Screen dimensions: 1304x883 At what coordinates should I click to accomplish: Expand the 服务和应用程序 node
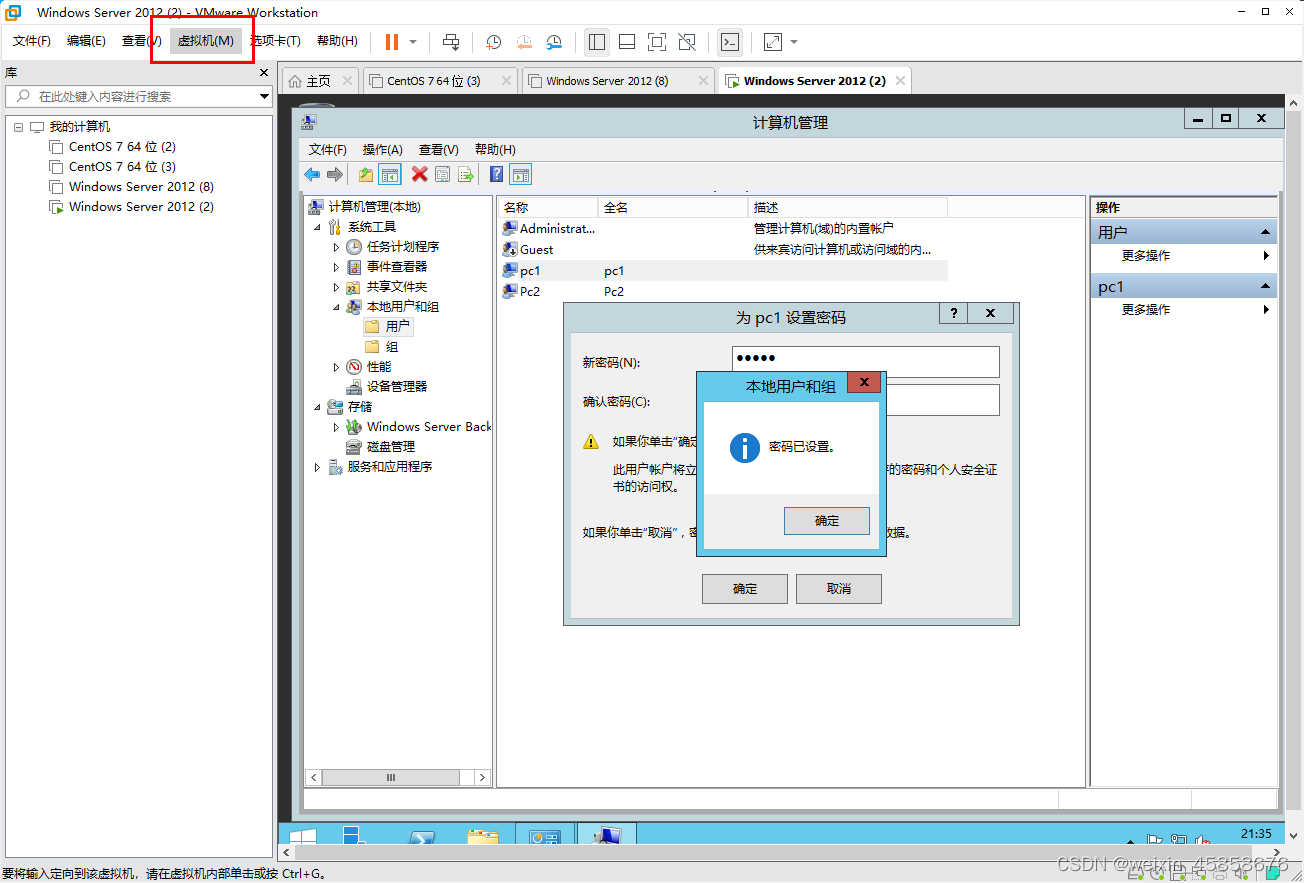click(x=317, y=467)
